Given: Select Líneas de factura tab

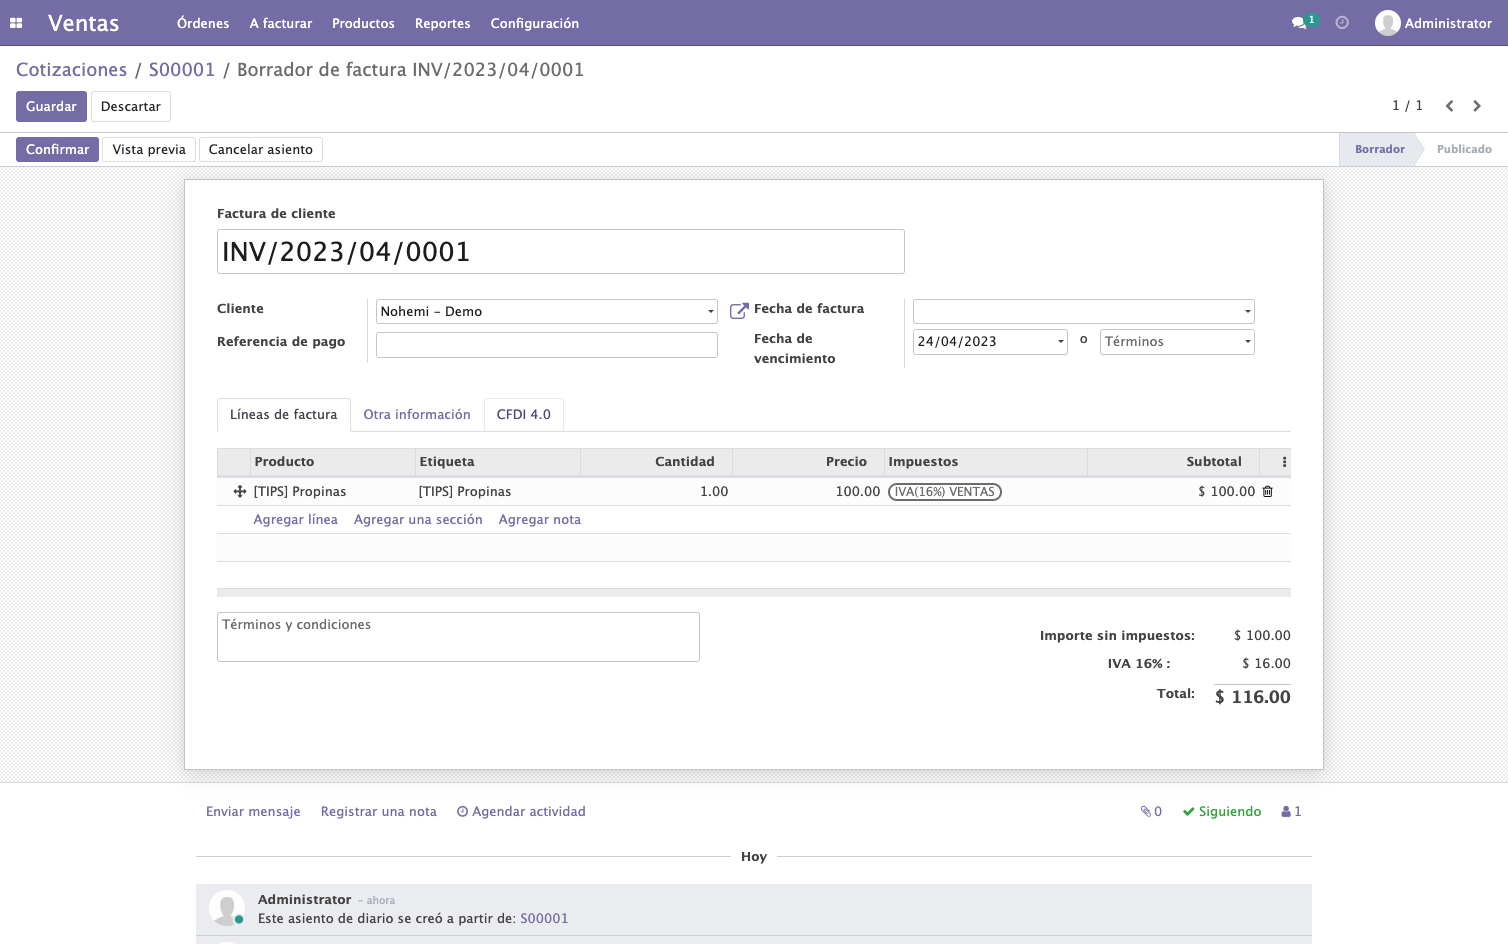Looking at the screenshot, I should [284, 415].
